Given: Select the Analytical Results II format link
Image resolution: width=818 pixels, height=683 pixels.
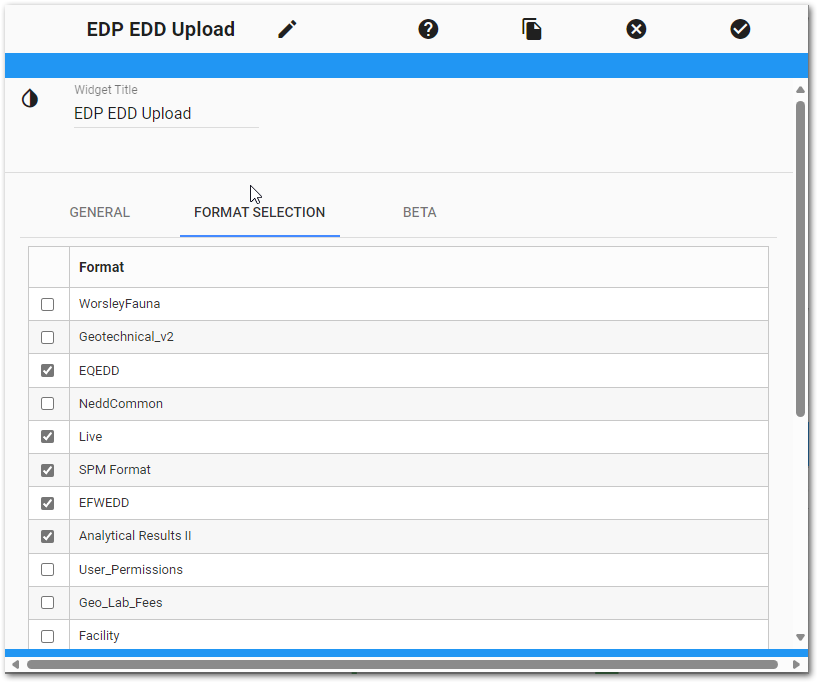Looking at the screenshot, I should coord(134,536).
